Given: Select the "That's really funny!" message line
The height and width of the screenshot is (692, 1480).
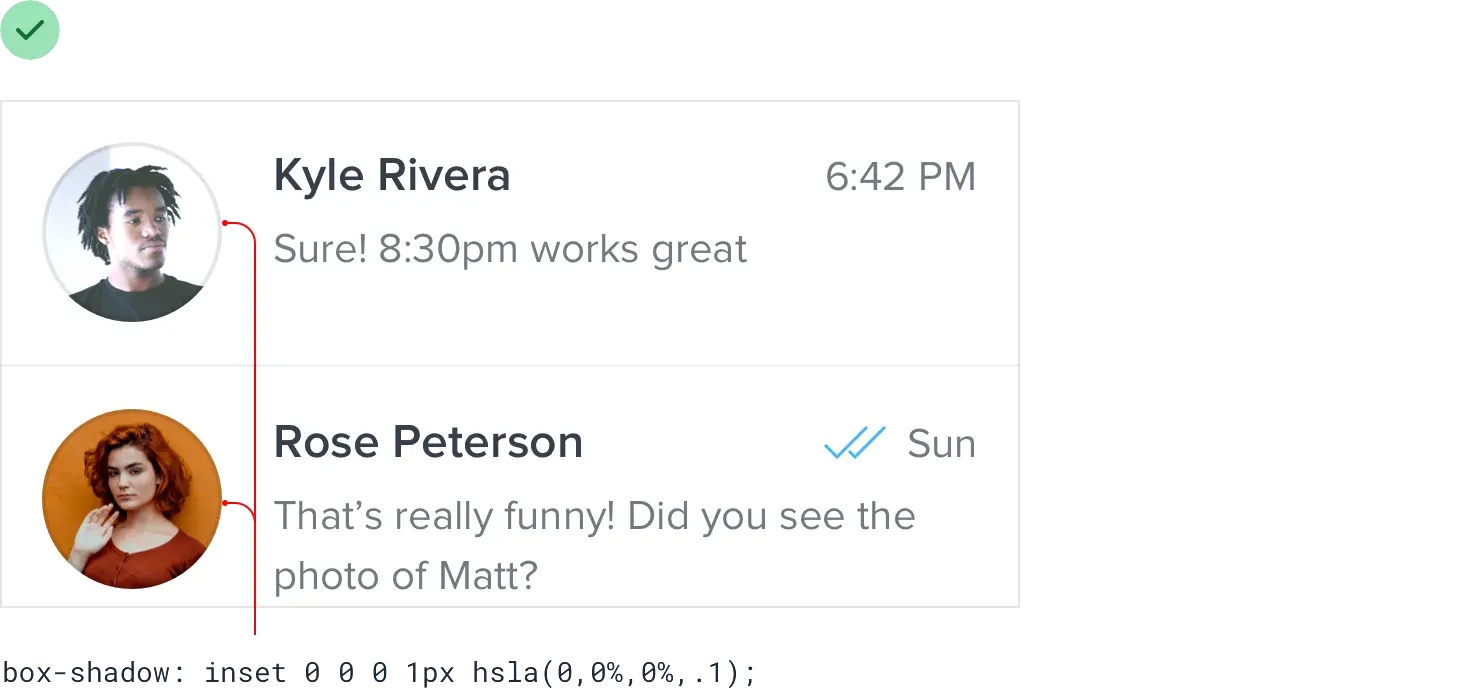Looking at the screenshot, I should [594, 516].
